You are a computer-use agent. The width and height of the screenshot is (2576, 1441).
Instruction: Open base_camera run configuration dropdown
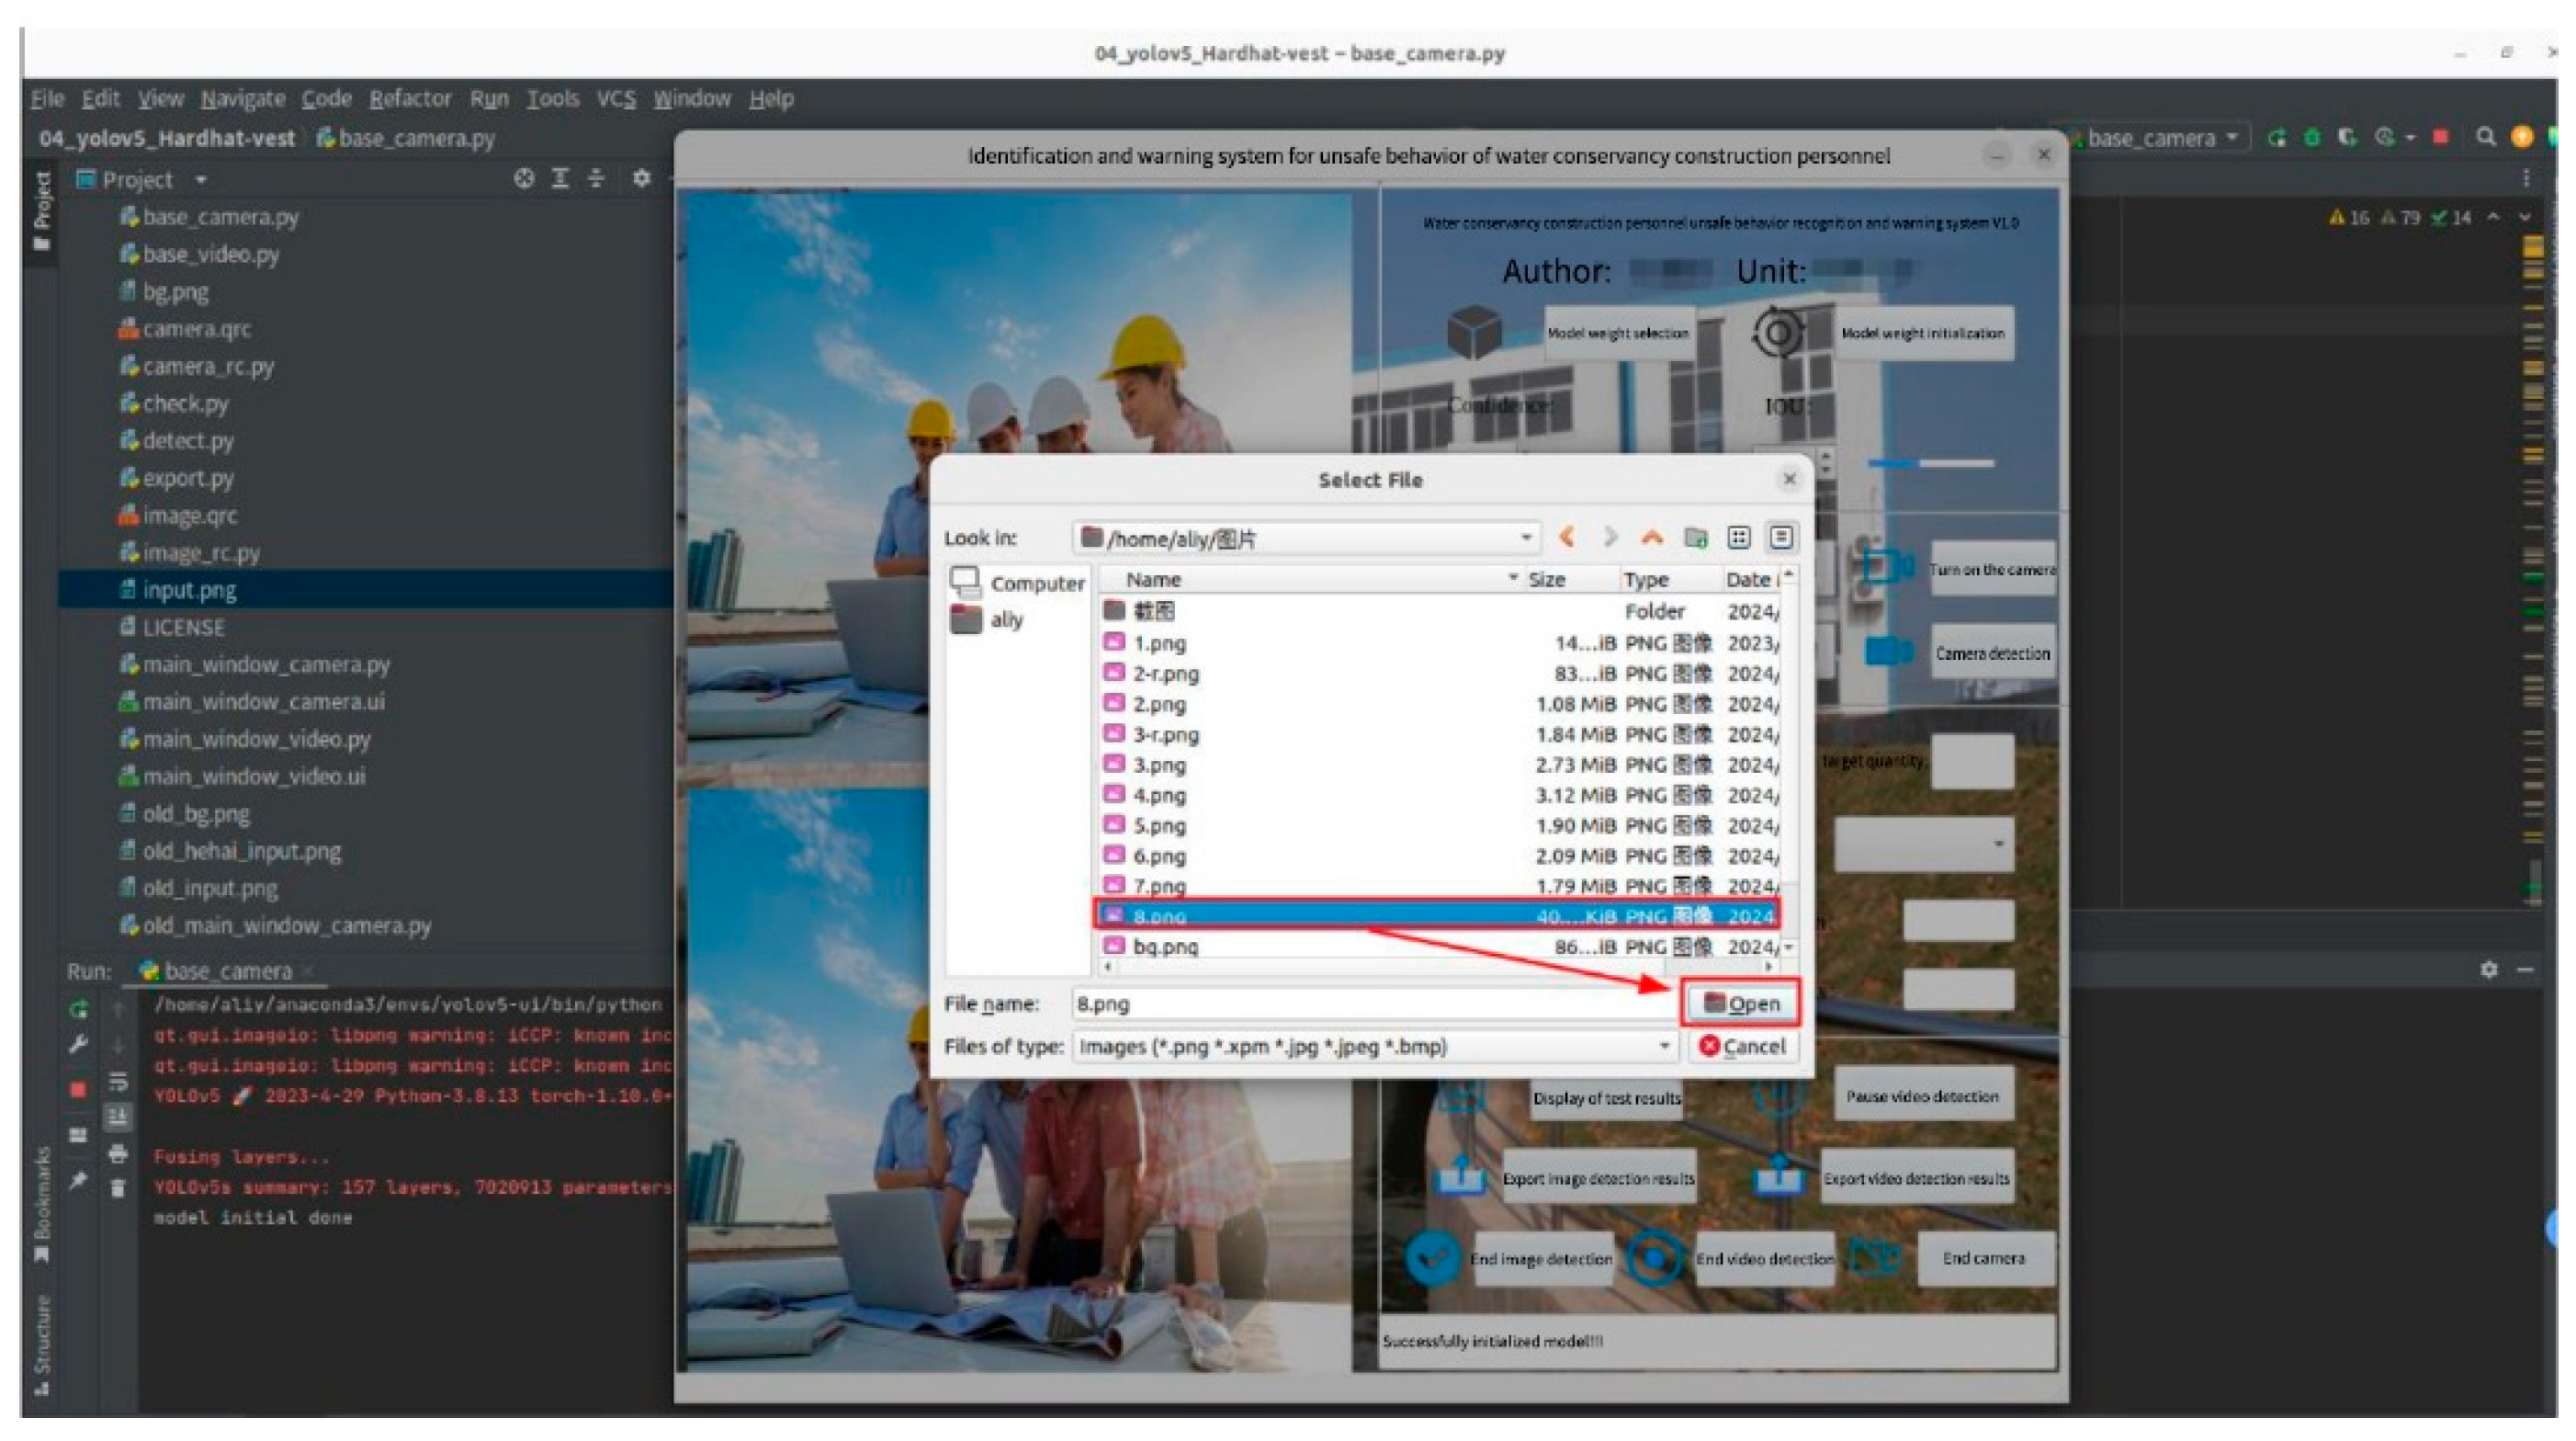tap(2160, 138)
